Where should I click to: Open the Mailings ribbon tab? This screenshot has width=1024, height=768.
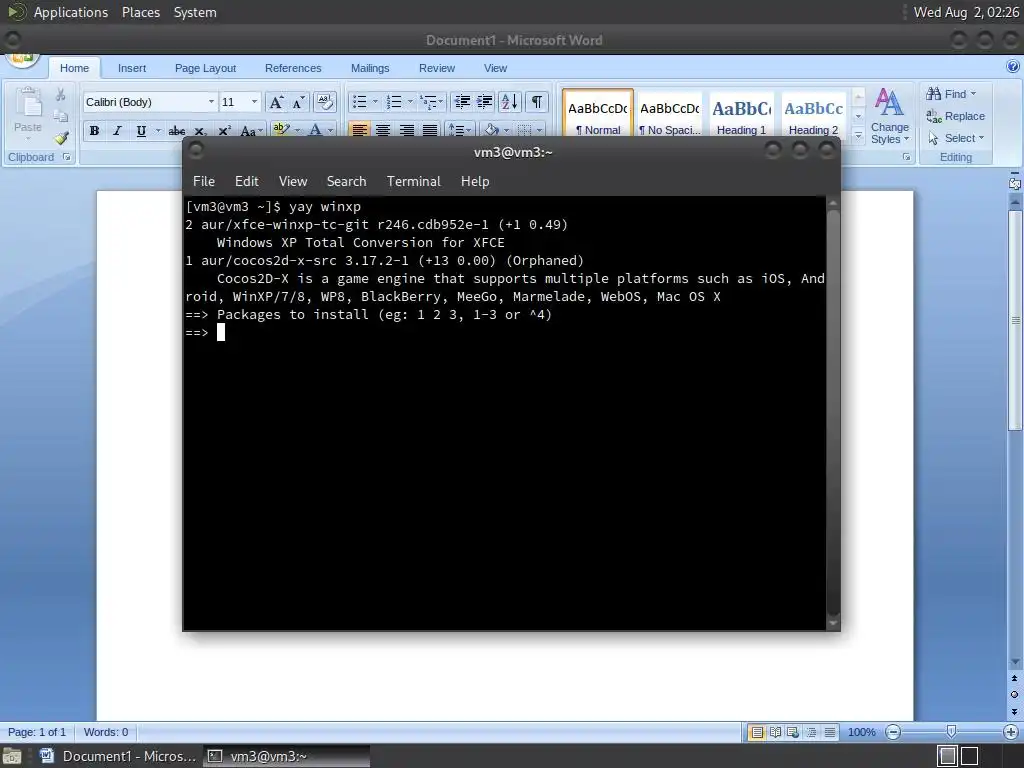pos(370,68)
